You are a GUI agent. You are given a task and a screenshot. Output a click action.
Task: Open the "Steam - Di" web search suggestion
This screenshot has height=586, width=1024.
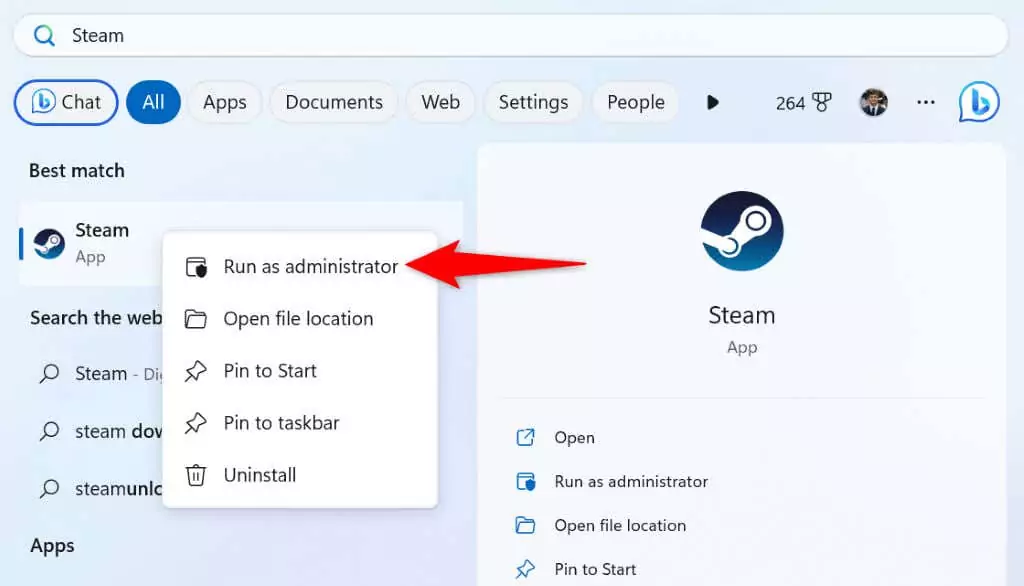pyautogui.click(x=98, y=374)
